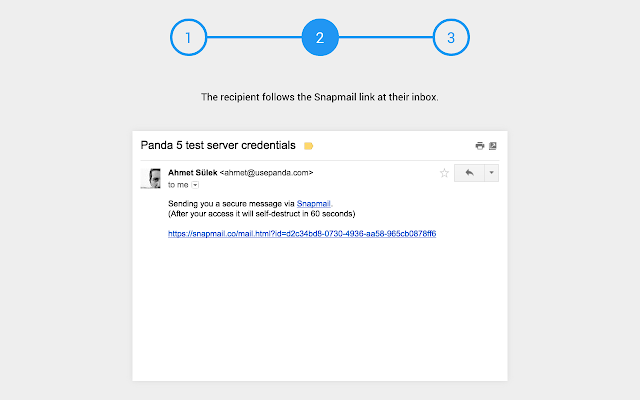Screen dimensions: 640x400
Task: Jump to step 3 circle
Action: tap(451, 39)
